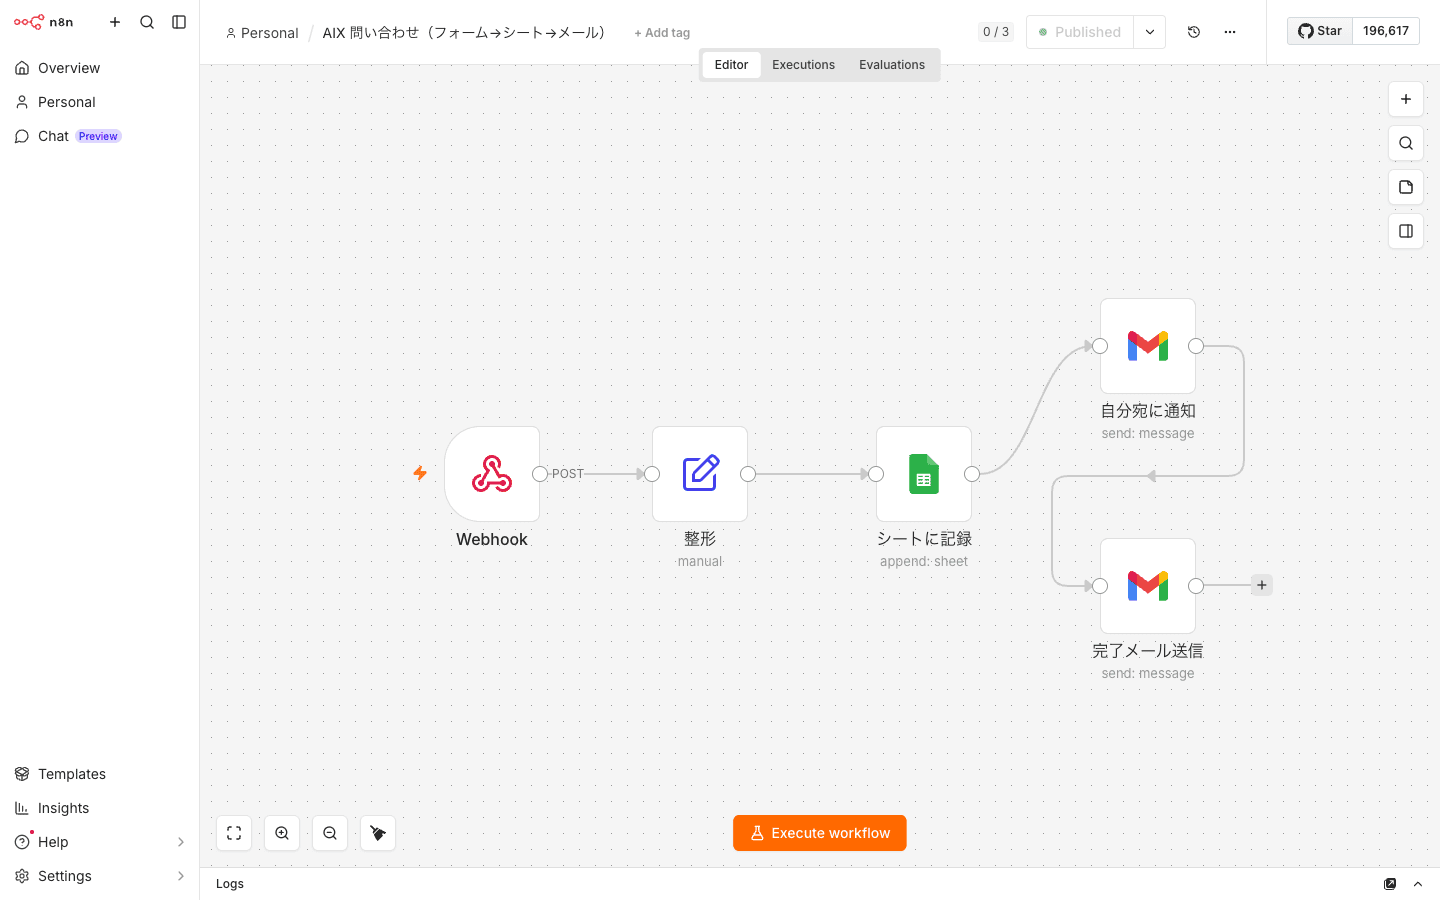Screen dimensions: 1440x900
Task: Open the workflow options ellipsis menu
Action: click(x=1230, y=32)
